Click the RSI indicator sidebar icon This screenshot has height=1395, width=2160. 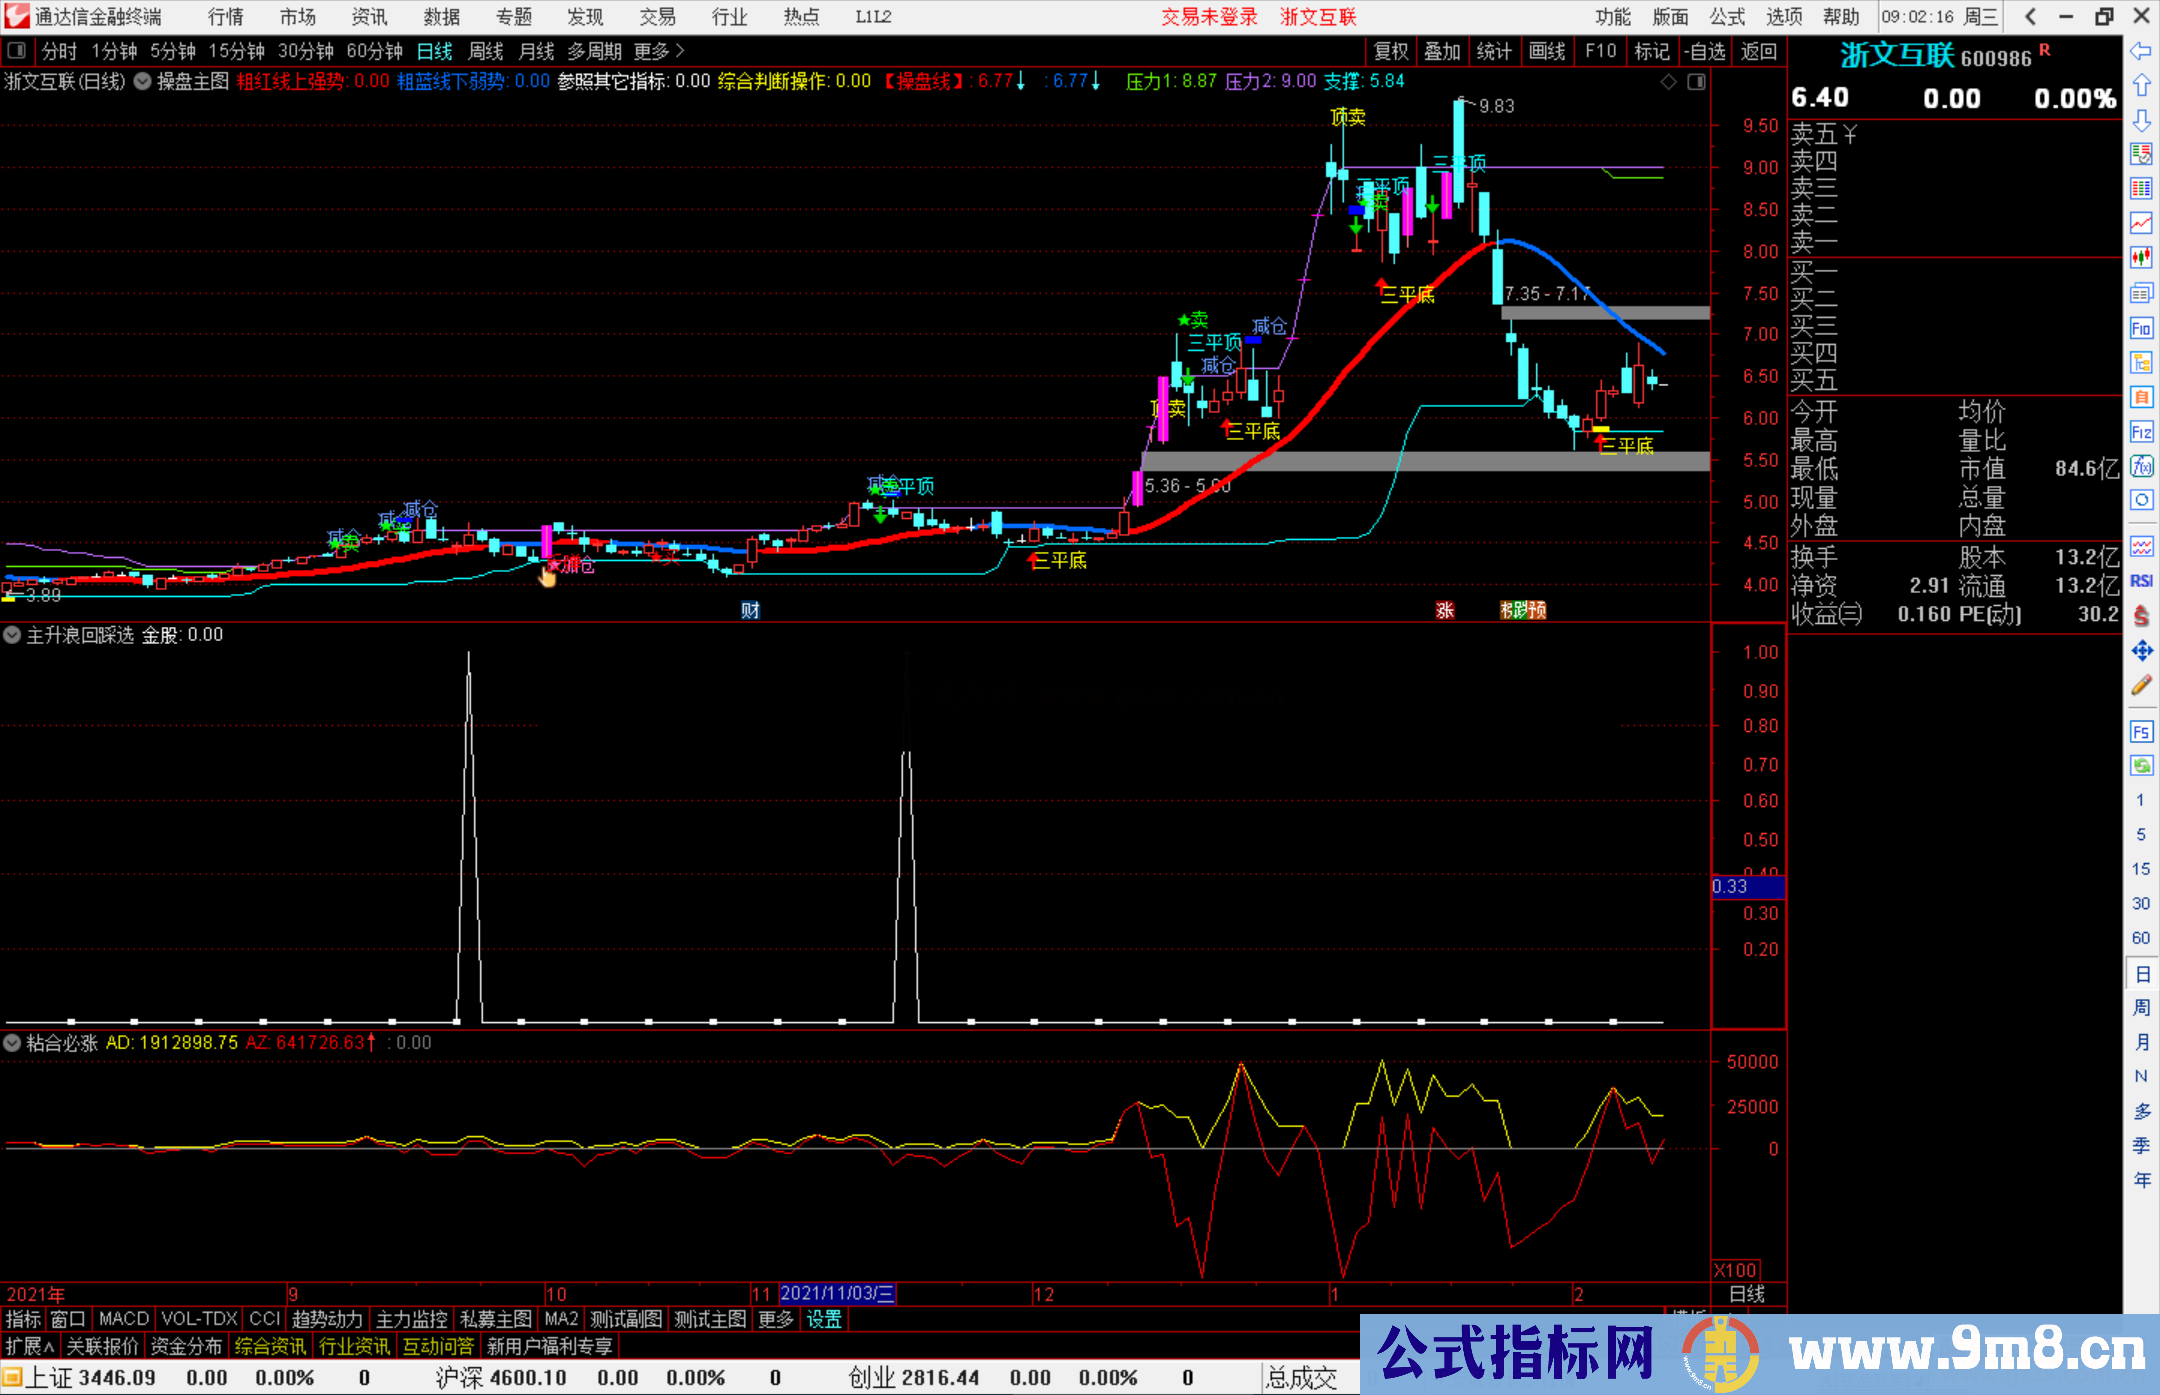(2141, 581)
